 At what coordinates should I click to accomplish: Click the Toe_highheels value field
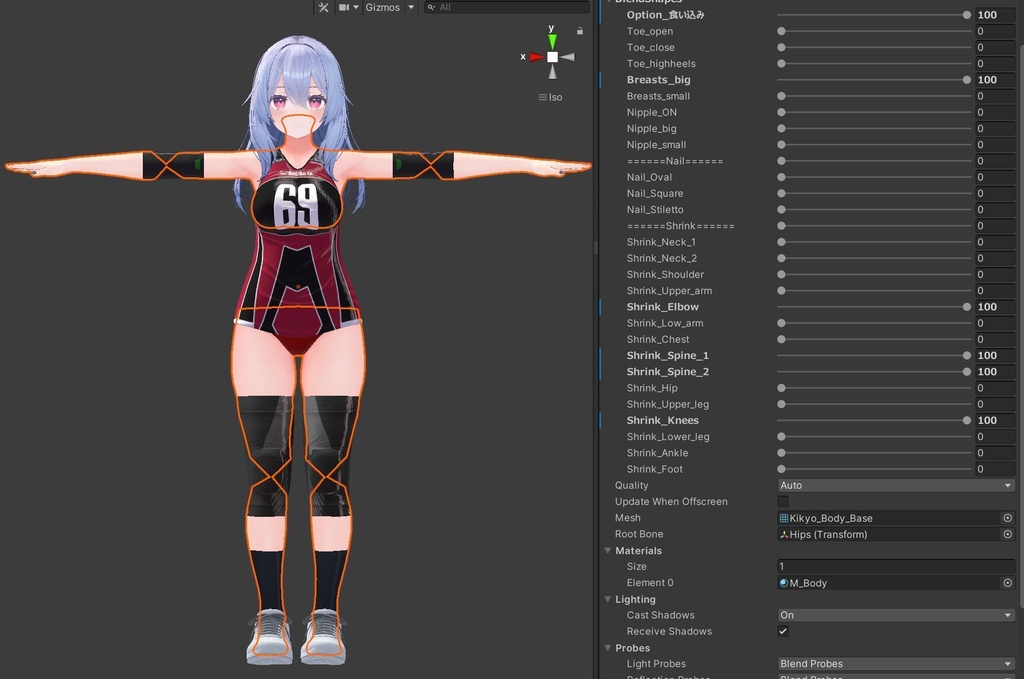(x=995, y=63)
